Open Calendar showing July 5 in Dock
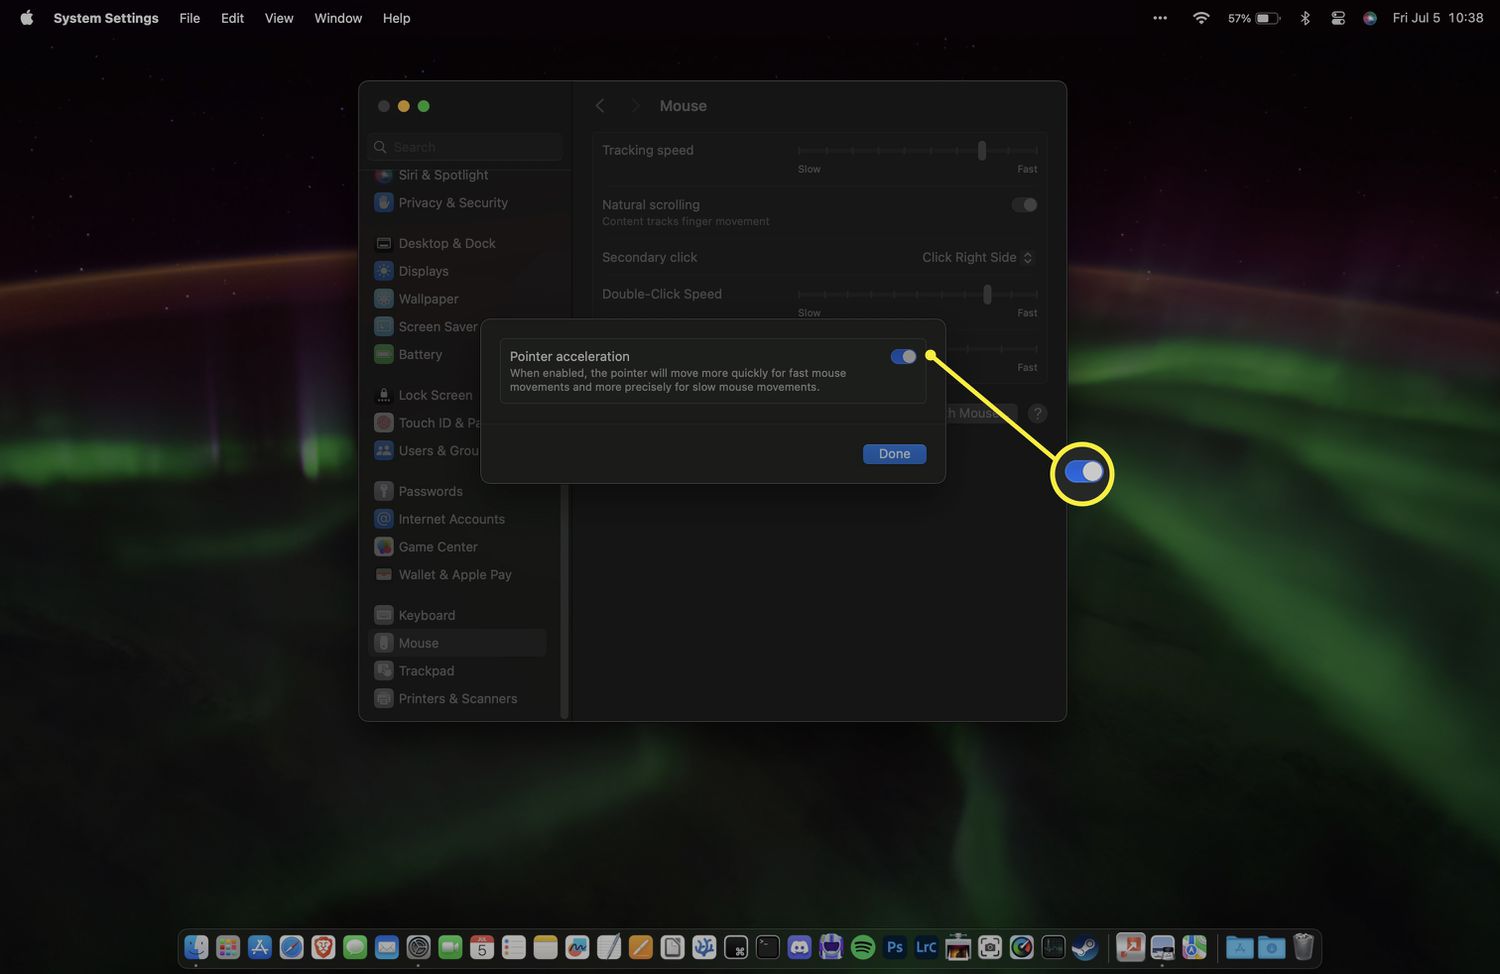Screen dimensions: 1500x974 482,947
